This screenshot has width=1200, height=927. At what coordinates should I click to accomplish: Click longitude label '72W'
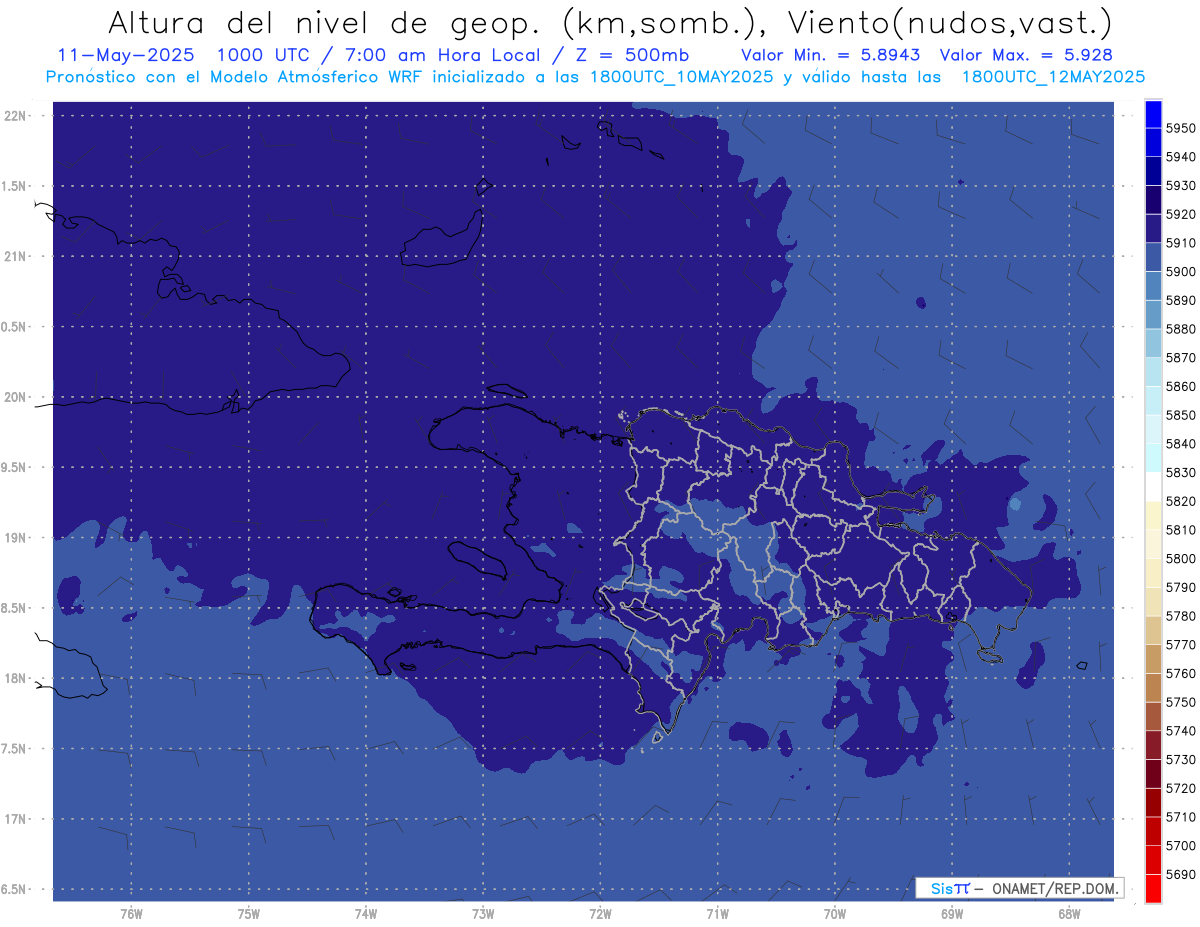[600, 913]
